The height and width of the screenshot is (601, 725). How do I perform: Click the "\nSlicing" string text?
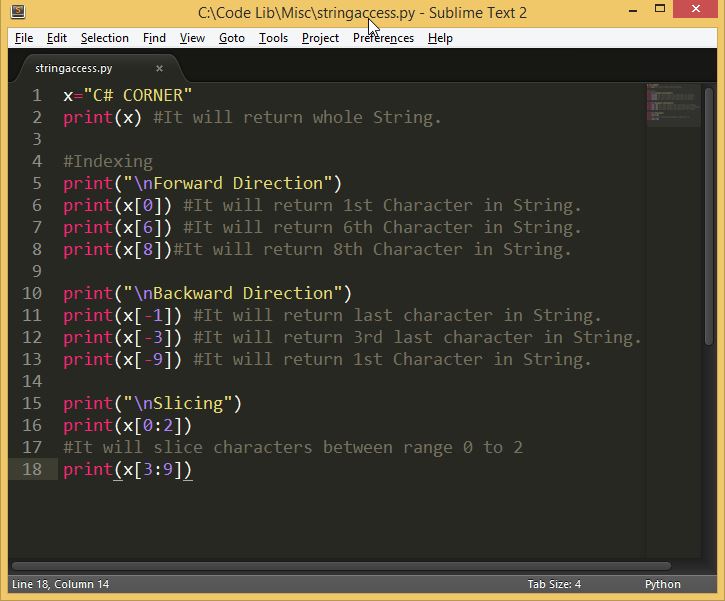[178, 404]
